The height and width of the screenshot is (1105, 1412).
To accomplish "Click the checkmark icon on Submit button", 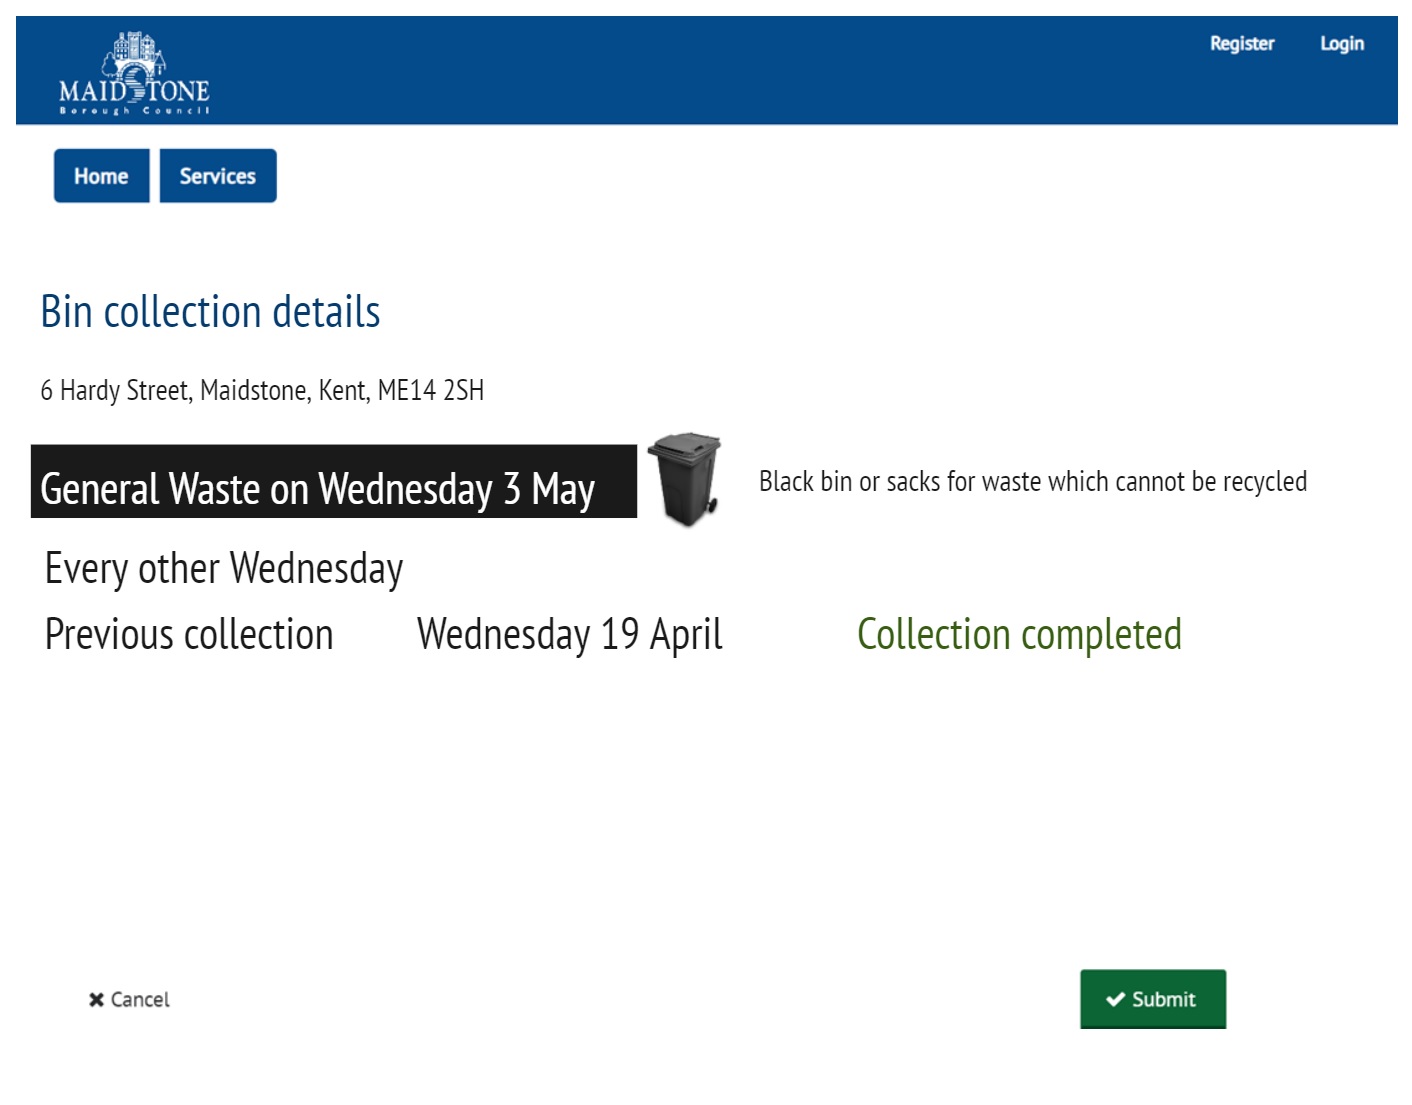I will 1115,999.
